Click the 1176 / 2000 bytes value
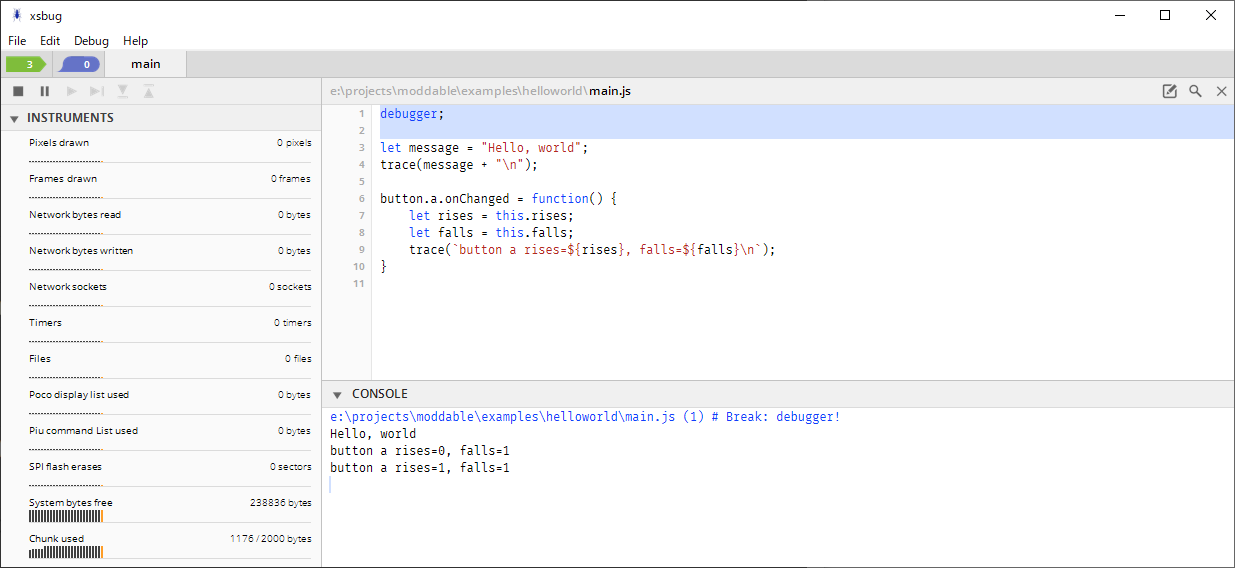1235x568 pixels. [270, 539]
